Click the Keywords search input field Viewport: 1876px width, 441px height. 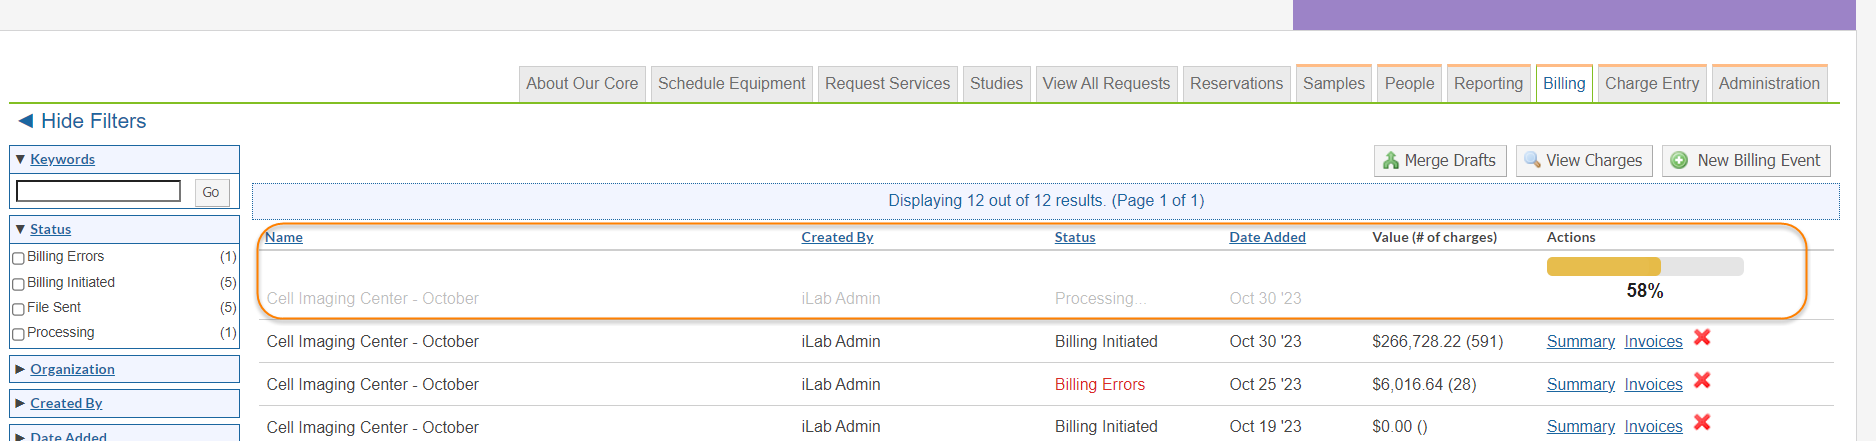(98, 191)
